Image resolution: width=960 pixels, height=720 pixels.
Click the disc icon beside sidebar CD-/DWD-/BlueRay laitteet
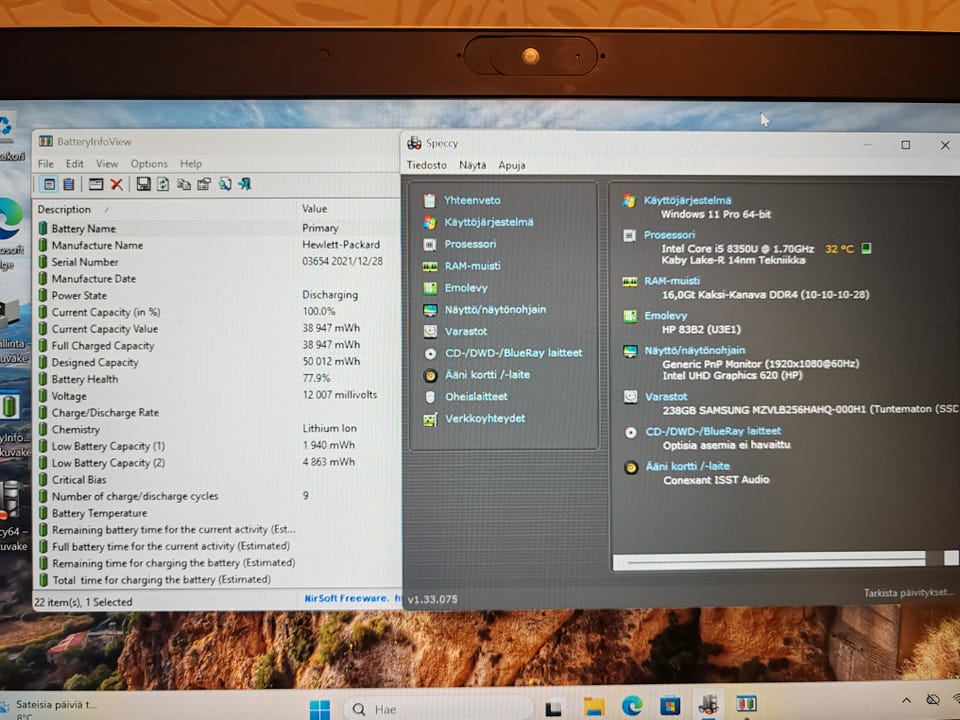click(430, 353)
